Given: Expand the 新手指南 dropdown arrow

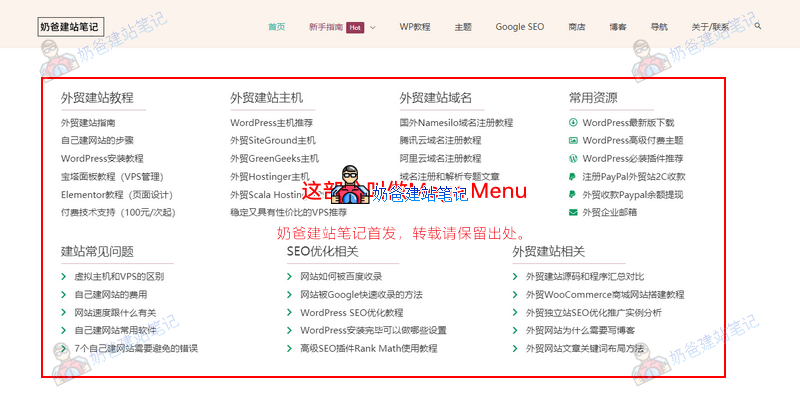Looking at the screenshot, I should click(x=372, y=28).
